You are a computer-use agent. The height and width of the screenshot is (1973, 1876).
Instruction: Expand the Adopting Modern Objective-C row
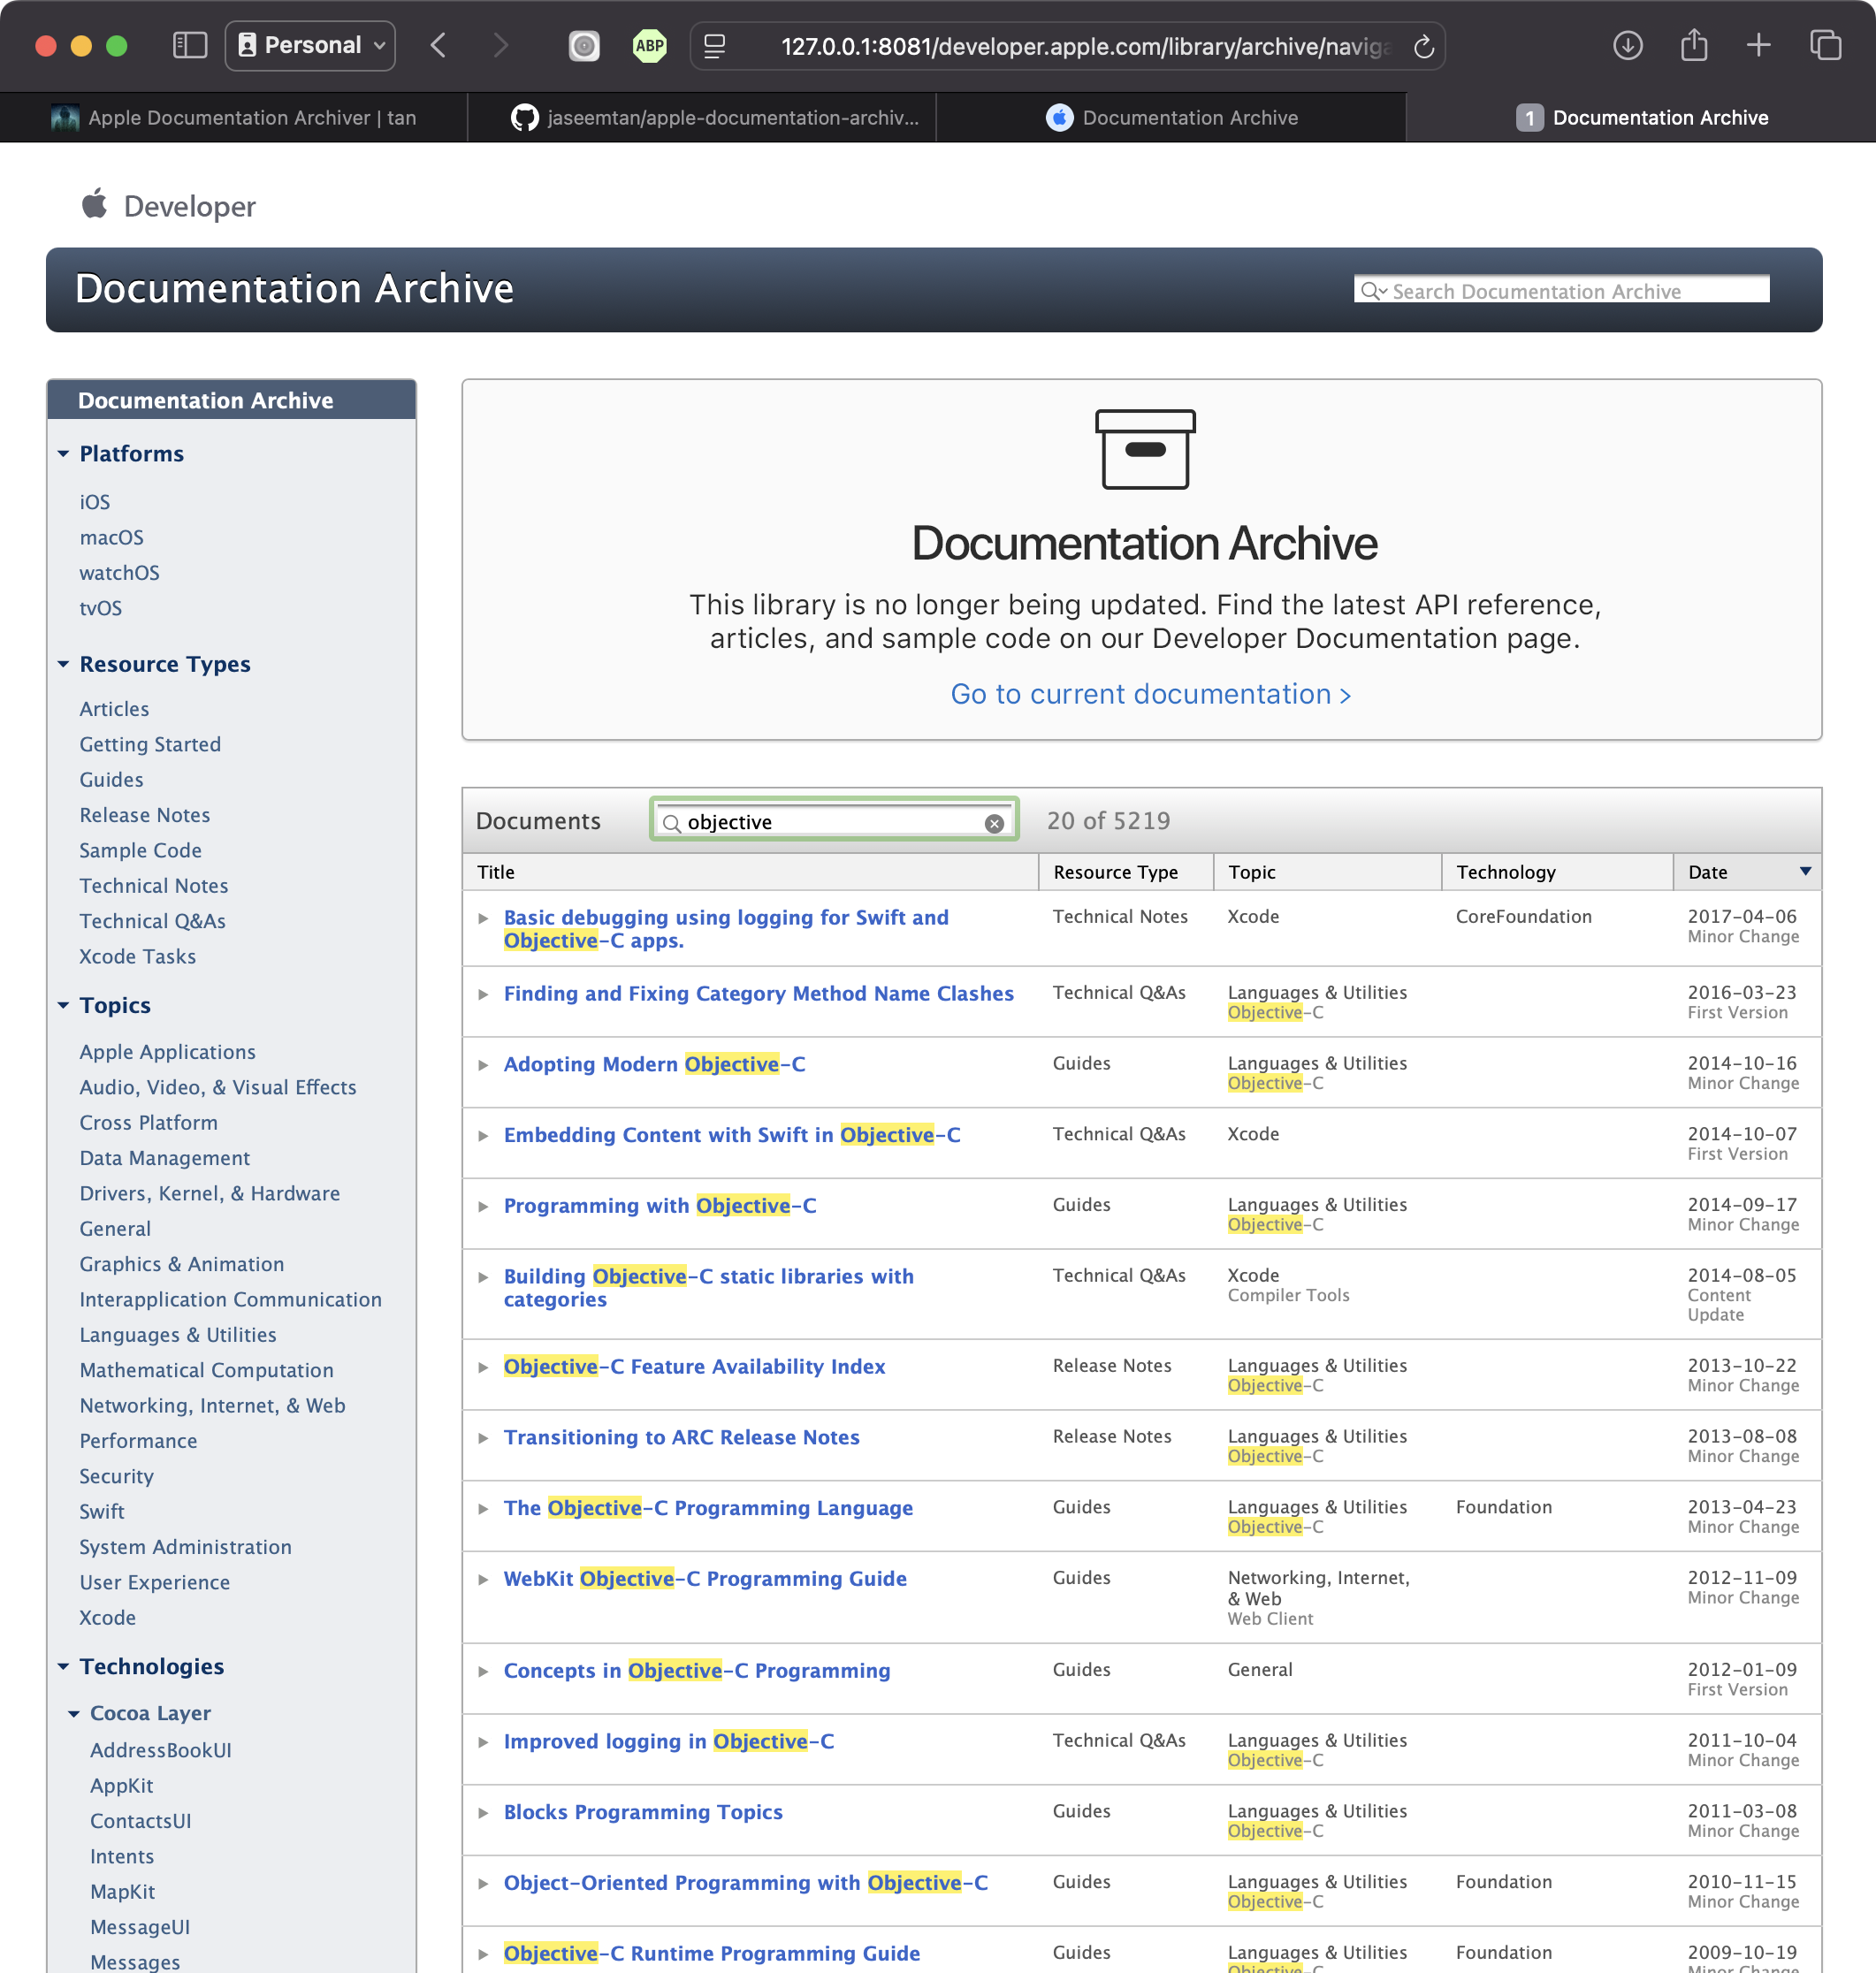483,1065
